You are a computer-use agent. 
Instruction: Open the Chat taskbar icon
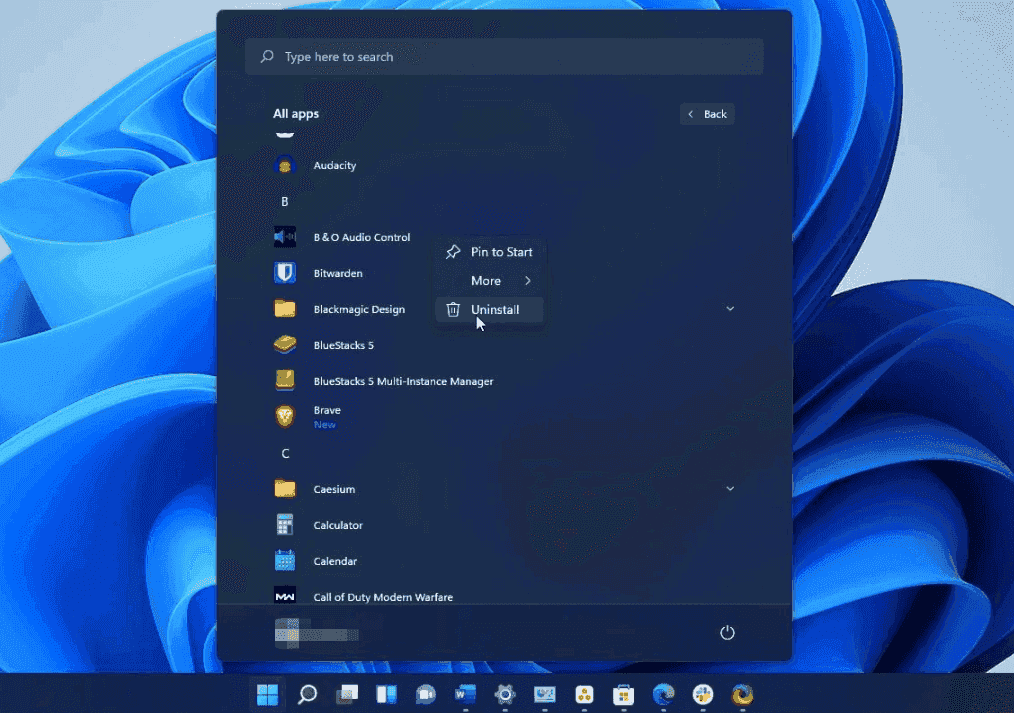(426, 695)
